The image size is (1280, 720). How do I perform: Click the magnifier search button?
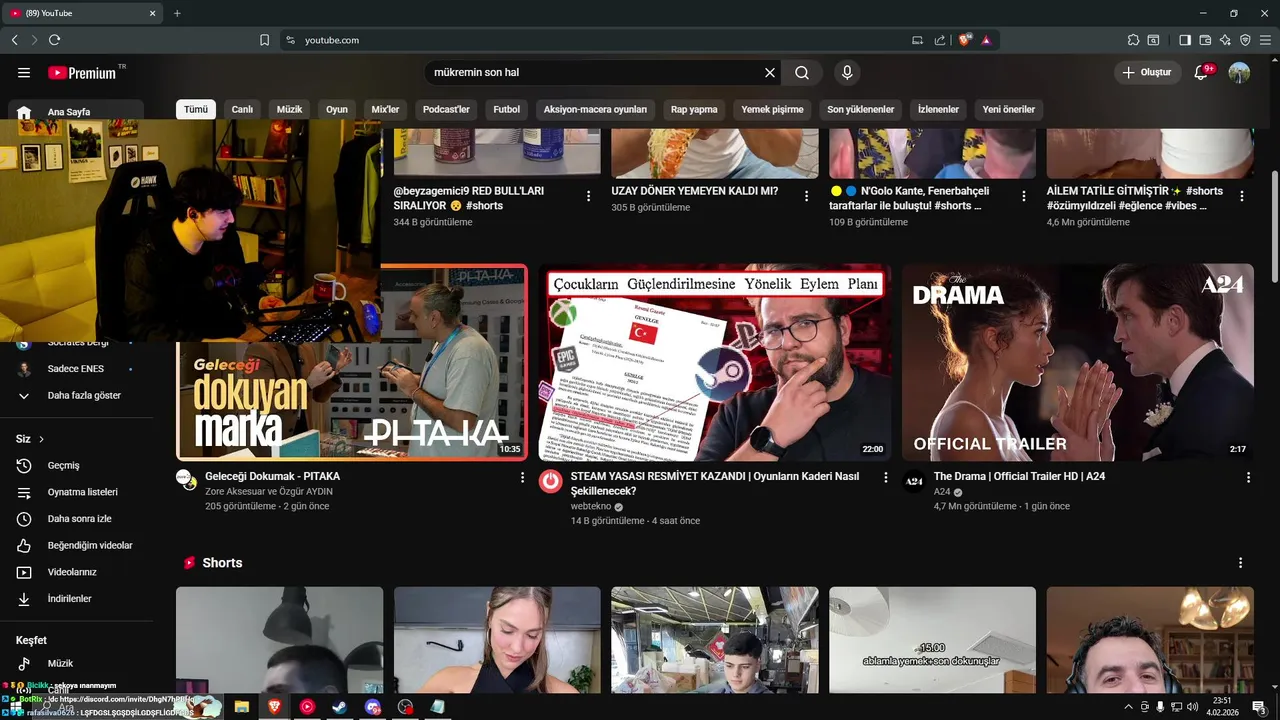(802, 73)
